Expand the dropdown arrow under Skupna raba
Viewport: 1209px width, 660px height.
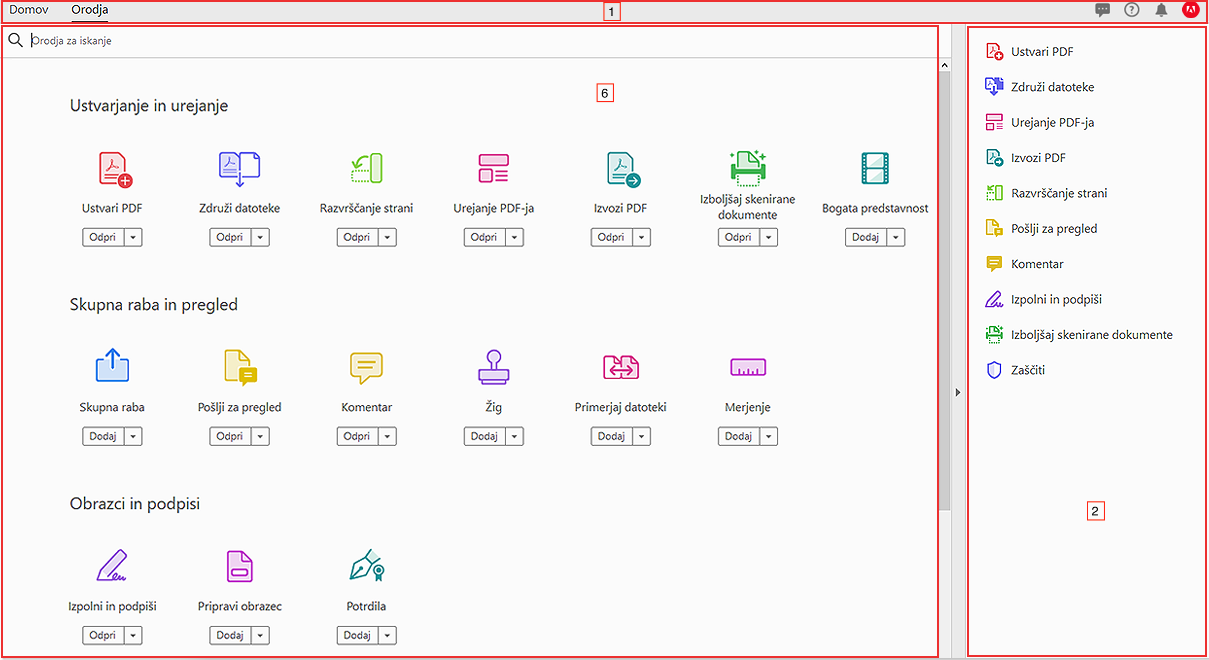(x=133, y=437)
